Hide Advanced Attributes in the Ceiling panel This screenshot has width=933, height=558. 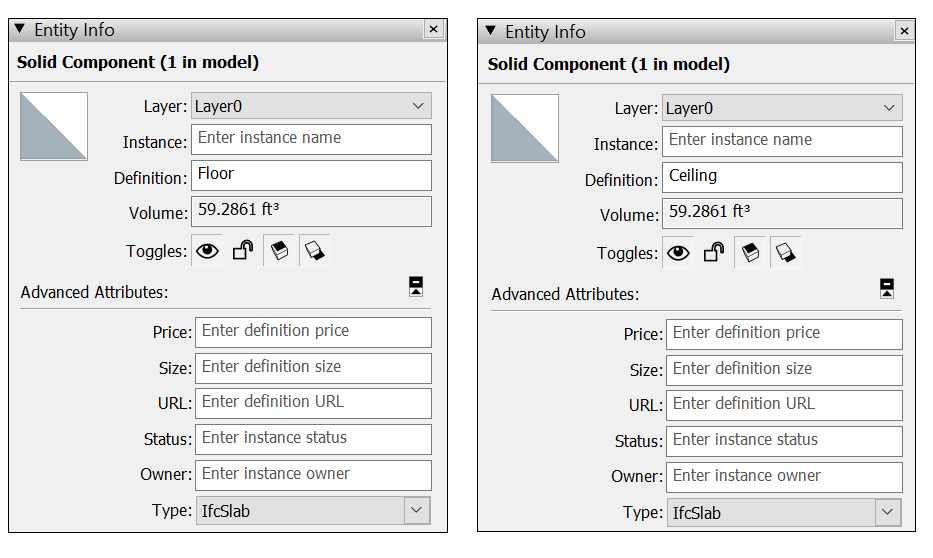pos(886,289)
